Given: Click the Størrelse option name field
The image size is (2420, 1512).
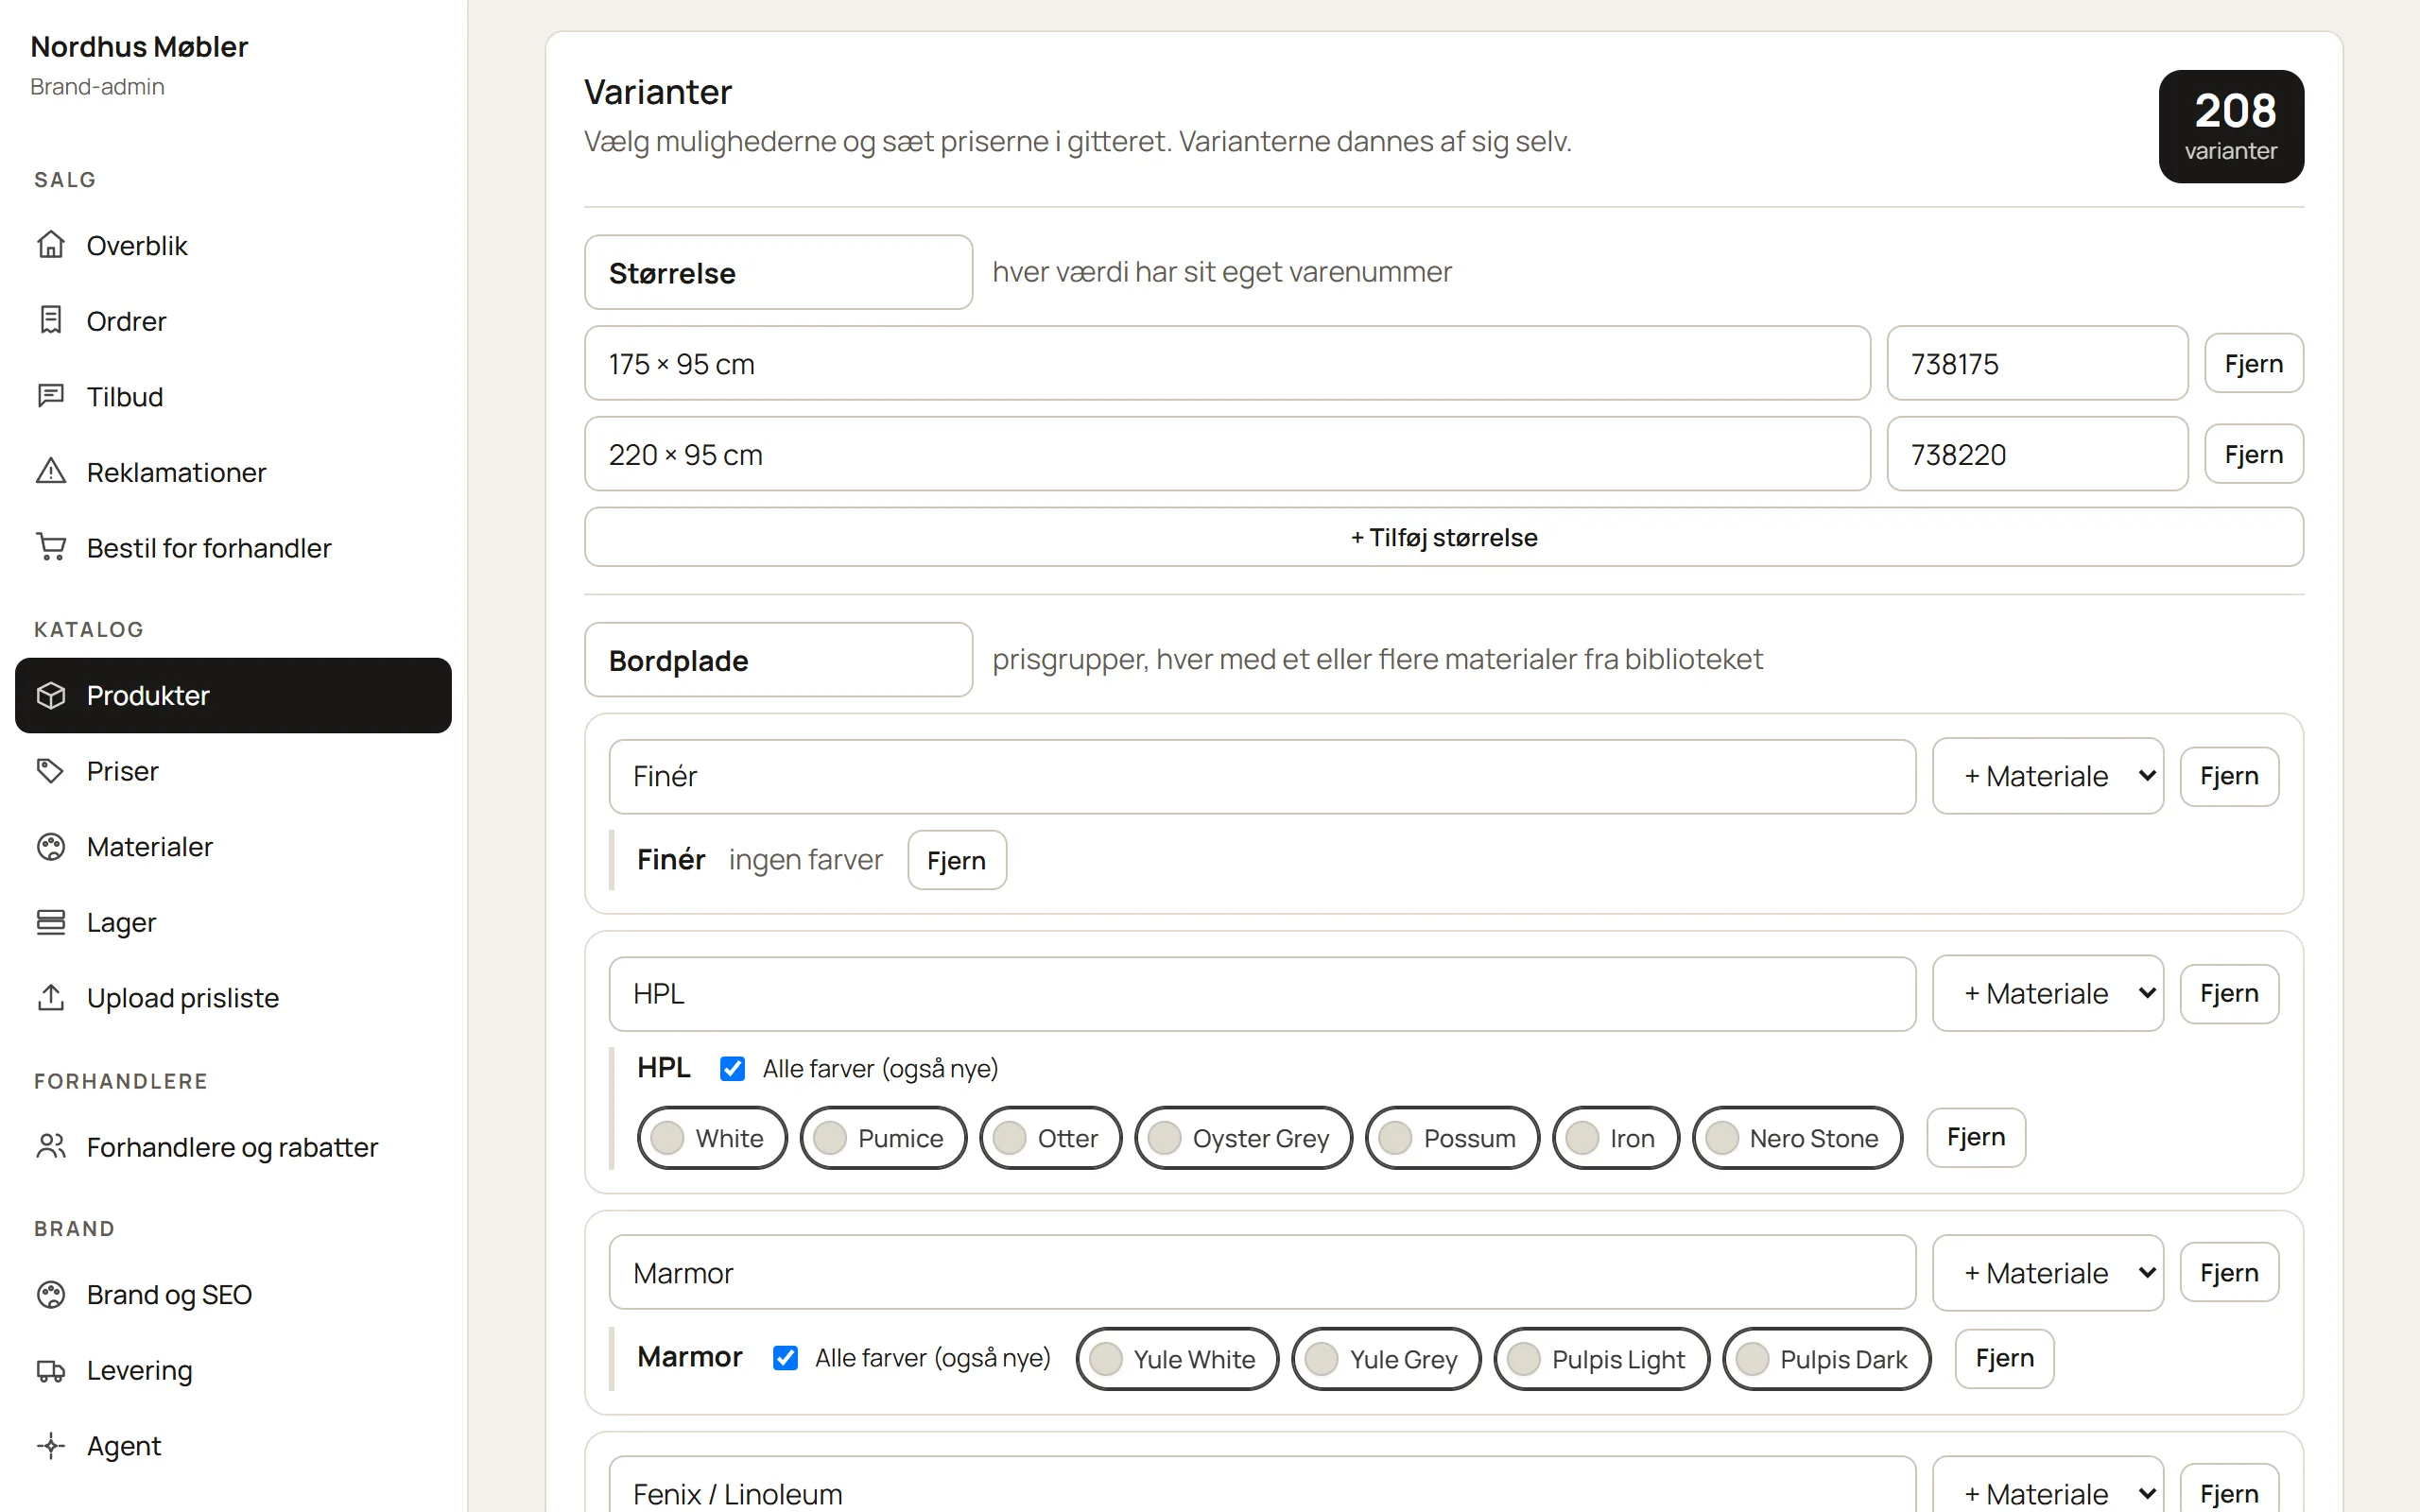Looking at the screenshot, I should pyautogui.click(x=778, y=272).
